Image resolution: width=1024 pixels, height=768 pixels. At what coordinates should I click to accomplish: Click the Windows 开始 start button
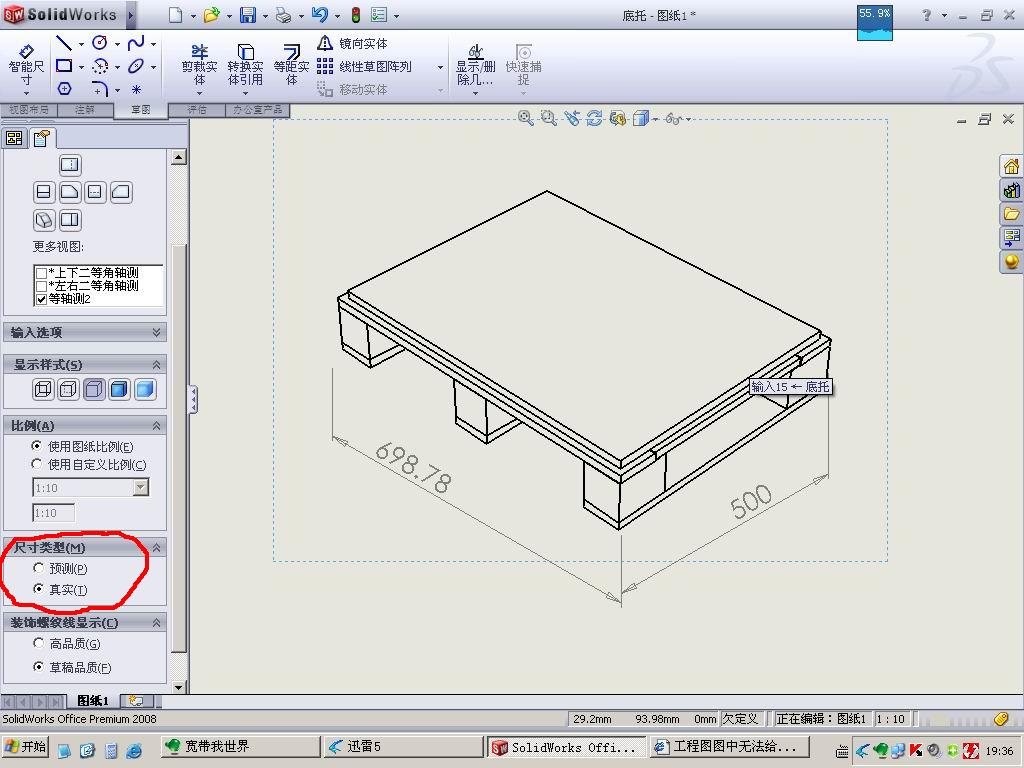tap(25, 746)
